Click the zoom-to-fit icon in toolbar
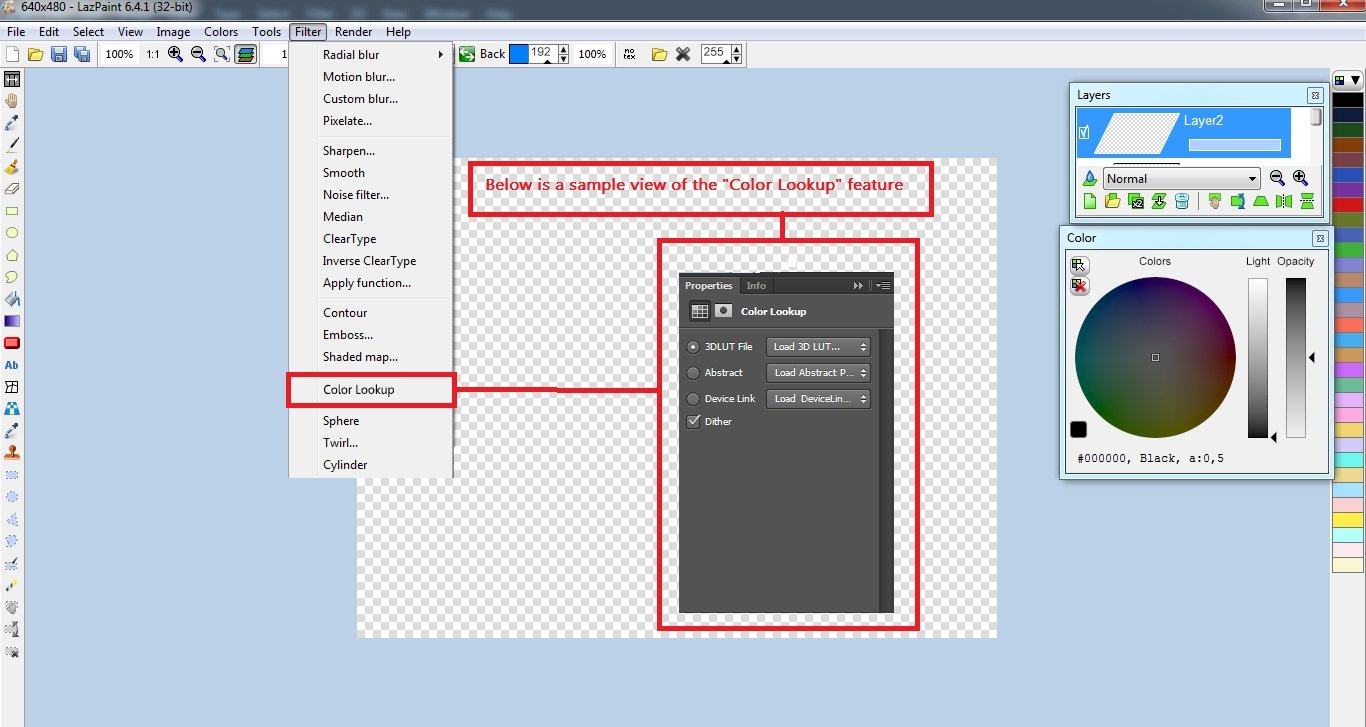This screenshot has height=727, width=1366. tap(221, 54)
